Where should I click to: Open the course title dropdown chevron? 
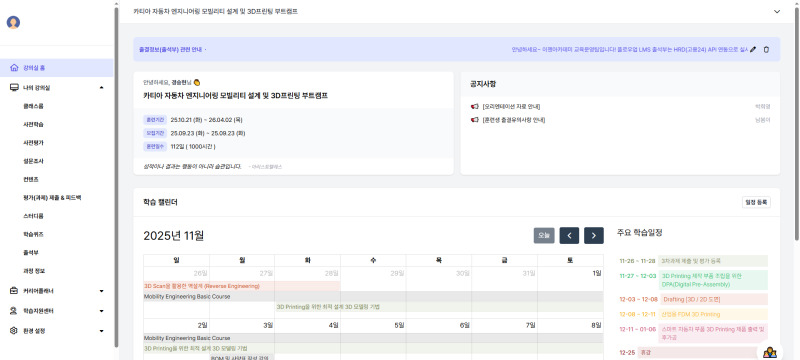click(x=777, y=11)
